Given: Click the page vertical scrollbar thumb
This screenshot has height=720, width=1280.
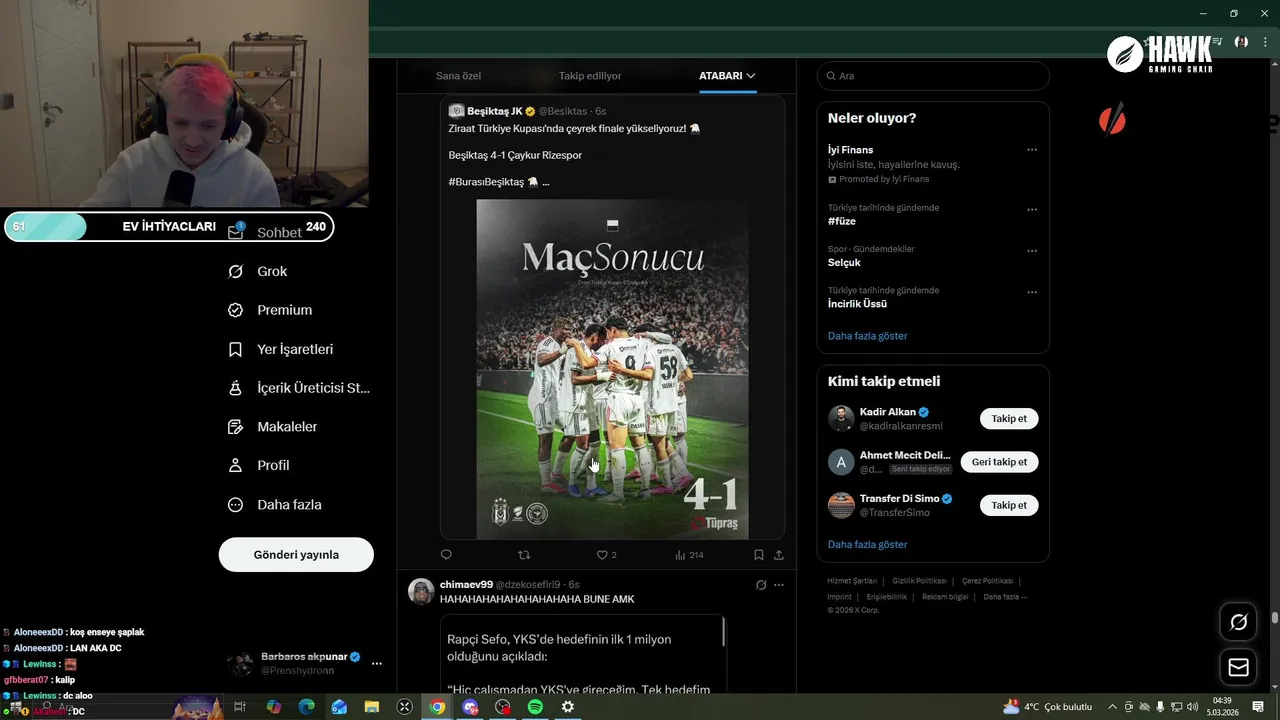Looking at the screenshot, I should click(x=1275, y=618).
